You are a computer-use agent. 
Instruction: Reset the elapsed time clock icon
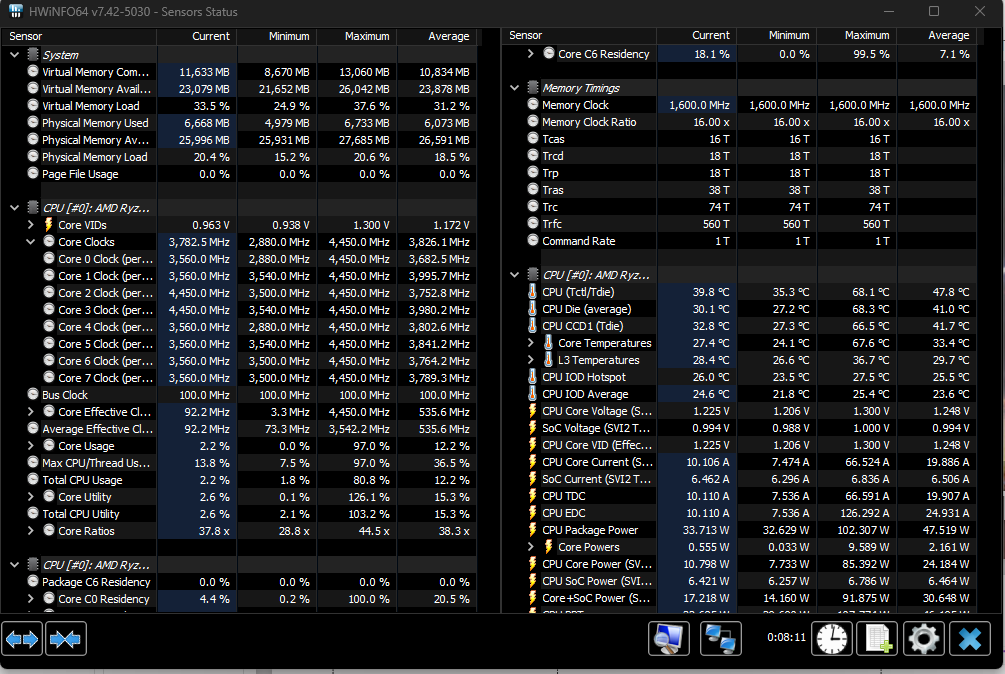[831, 639]
